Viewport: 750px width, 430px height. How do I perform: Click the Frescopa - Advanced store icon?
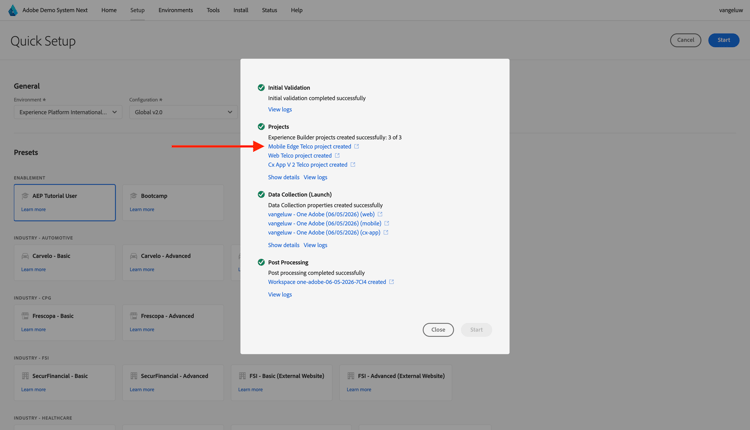pos(133,316)
